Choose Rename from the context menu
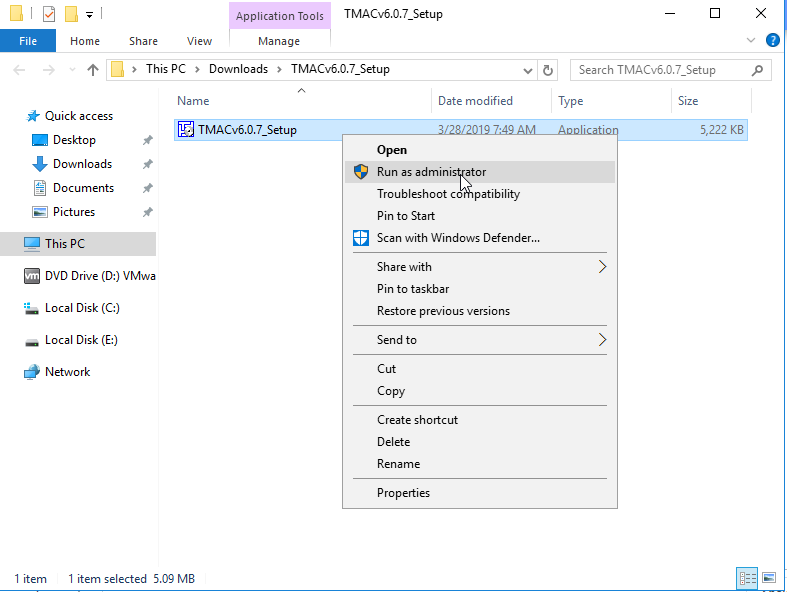The height and width of the screenshot is (592, 787). pos(479,464)
